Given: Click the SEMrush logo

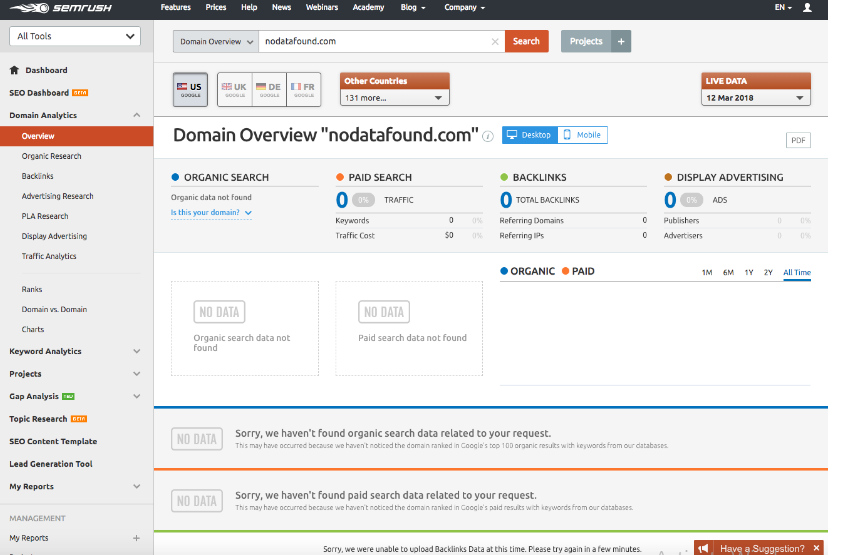Looking at the screenshot, I should pos(60,8).
